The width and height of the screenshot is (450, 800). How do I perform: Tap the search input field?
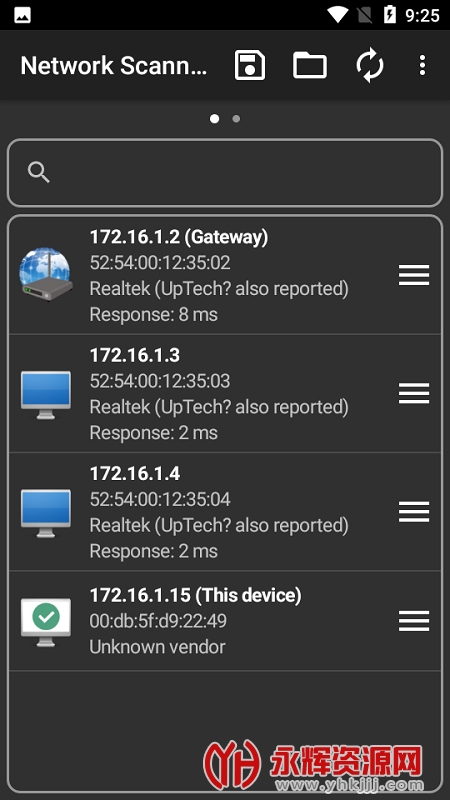(x=225, y=173)
